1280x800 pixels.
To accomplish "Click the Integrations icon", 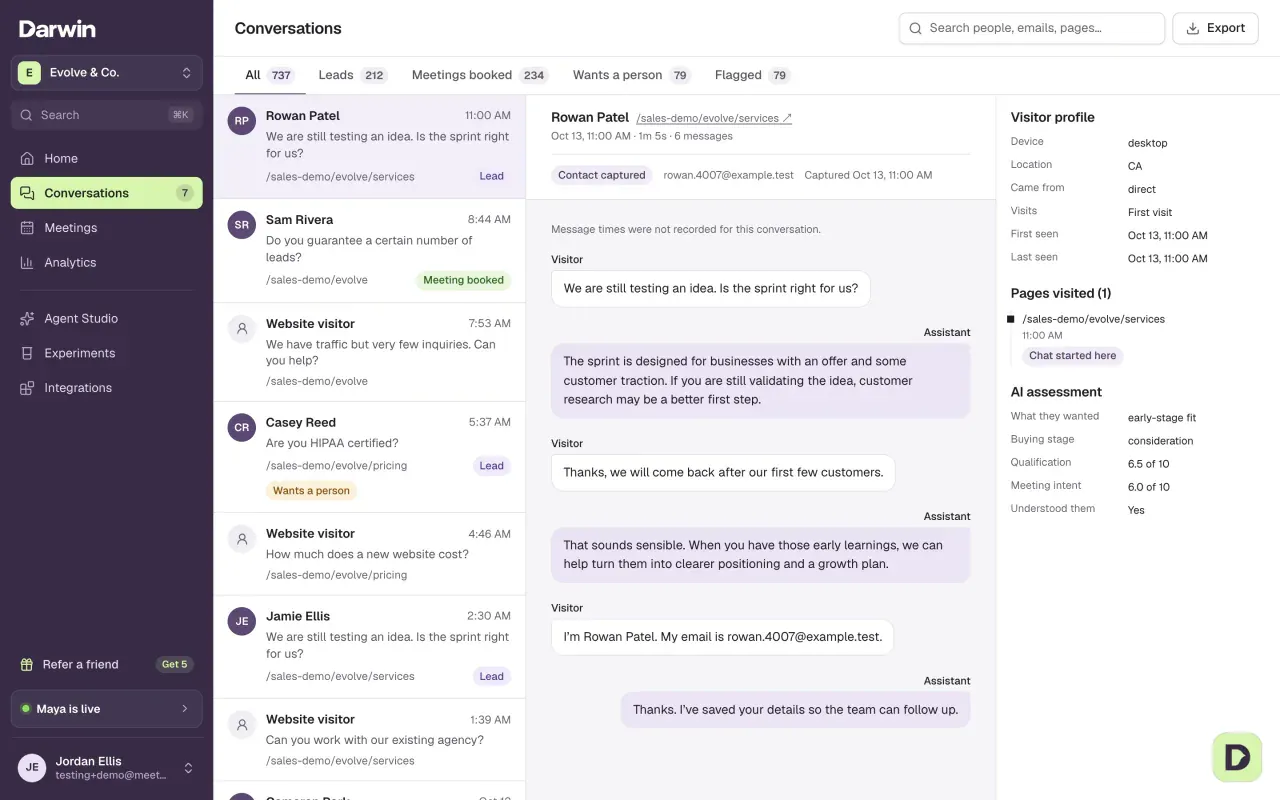I will click(x=27, y=388).
